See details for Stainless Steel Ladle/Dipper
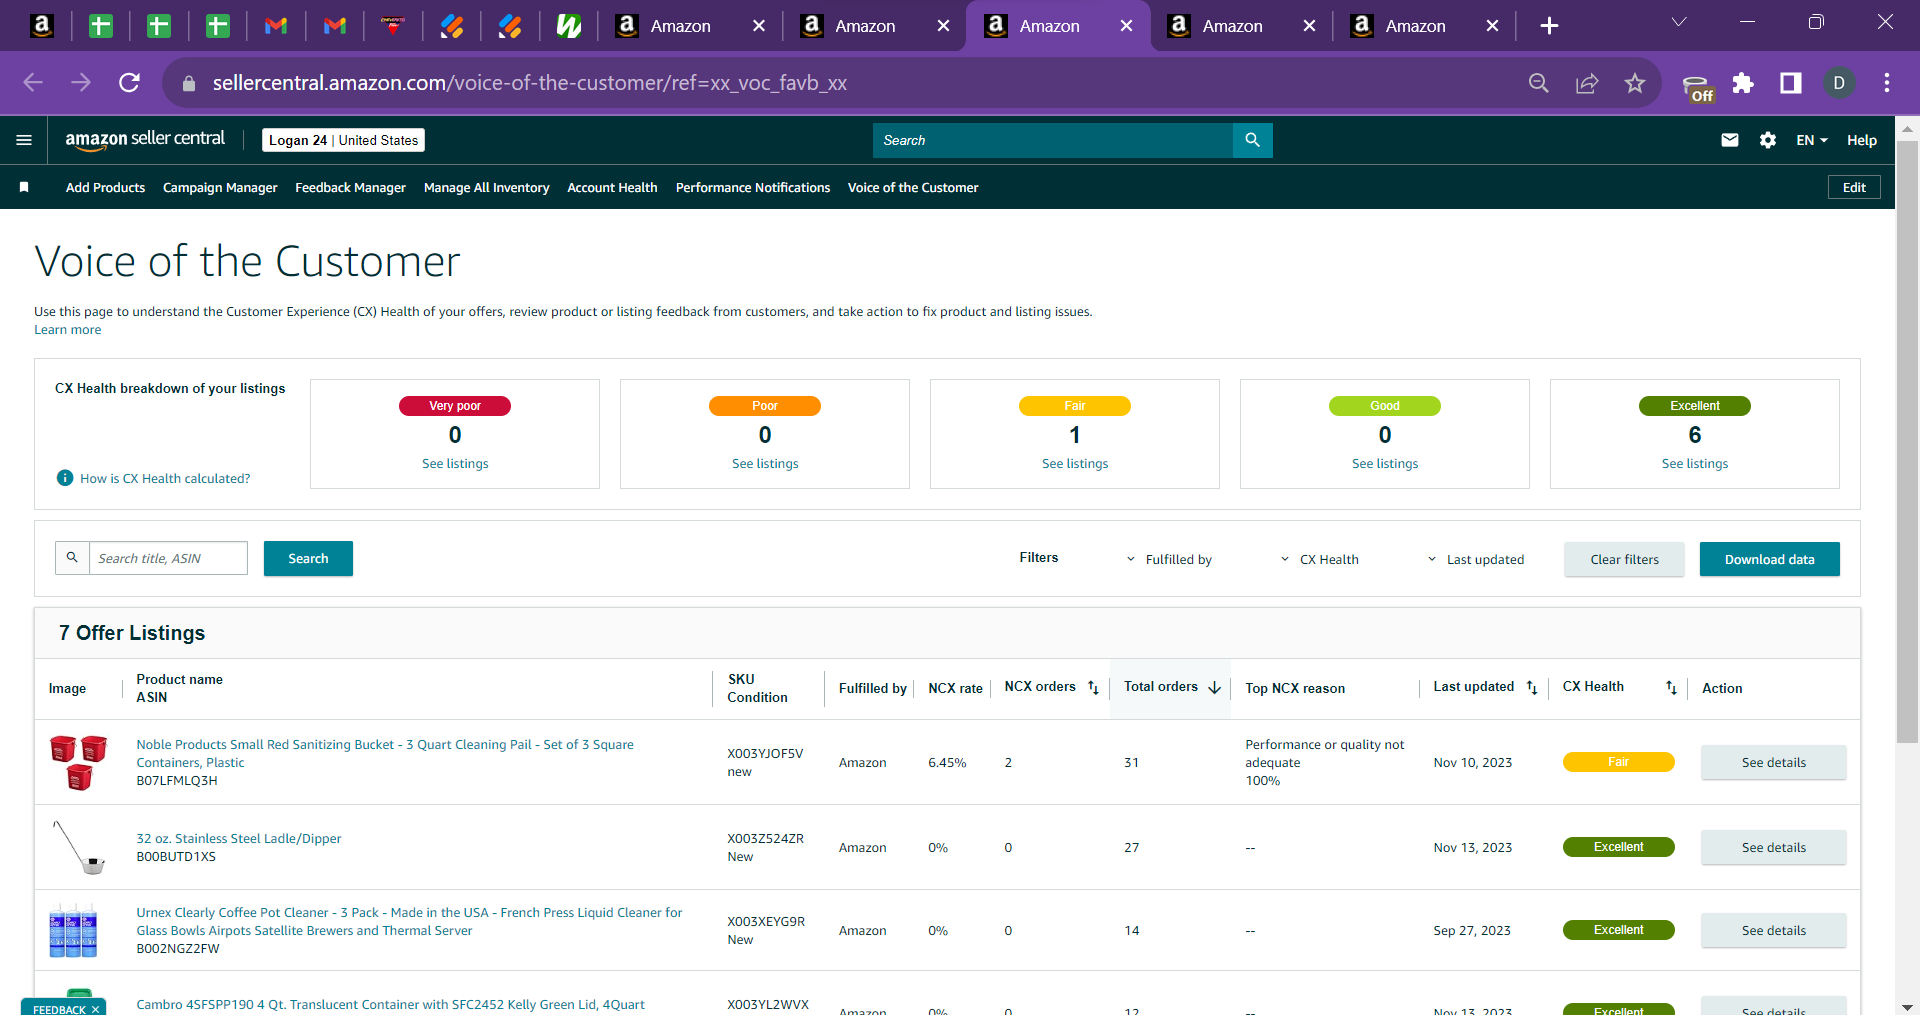Image resolution: width=1920 pixels, height=1015 pixels. point(1773,847)
